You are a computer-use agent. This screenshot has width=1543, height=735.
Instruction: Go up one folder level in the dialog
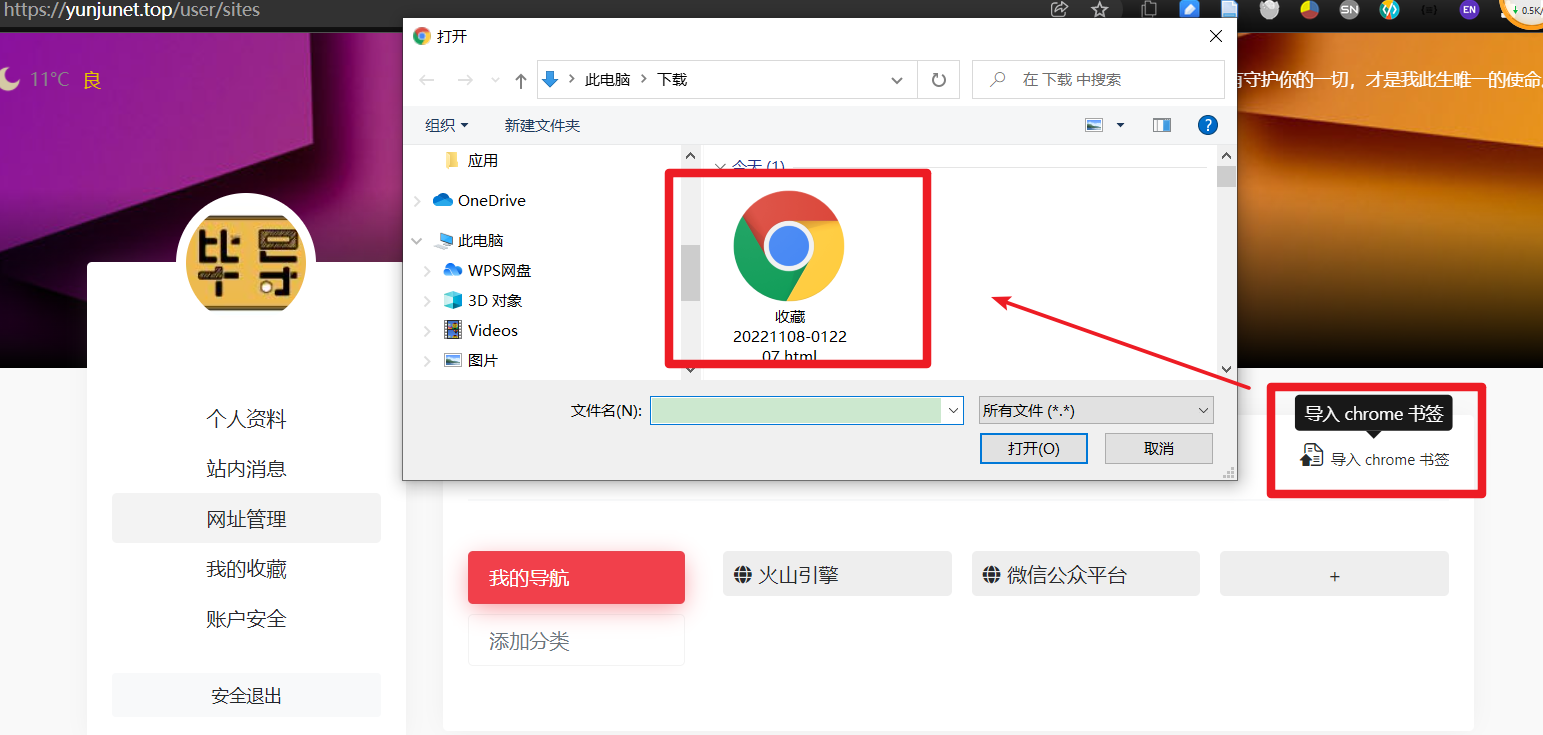[x=521, y=80]
